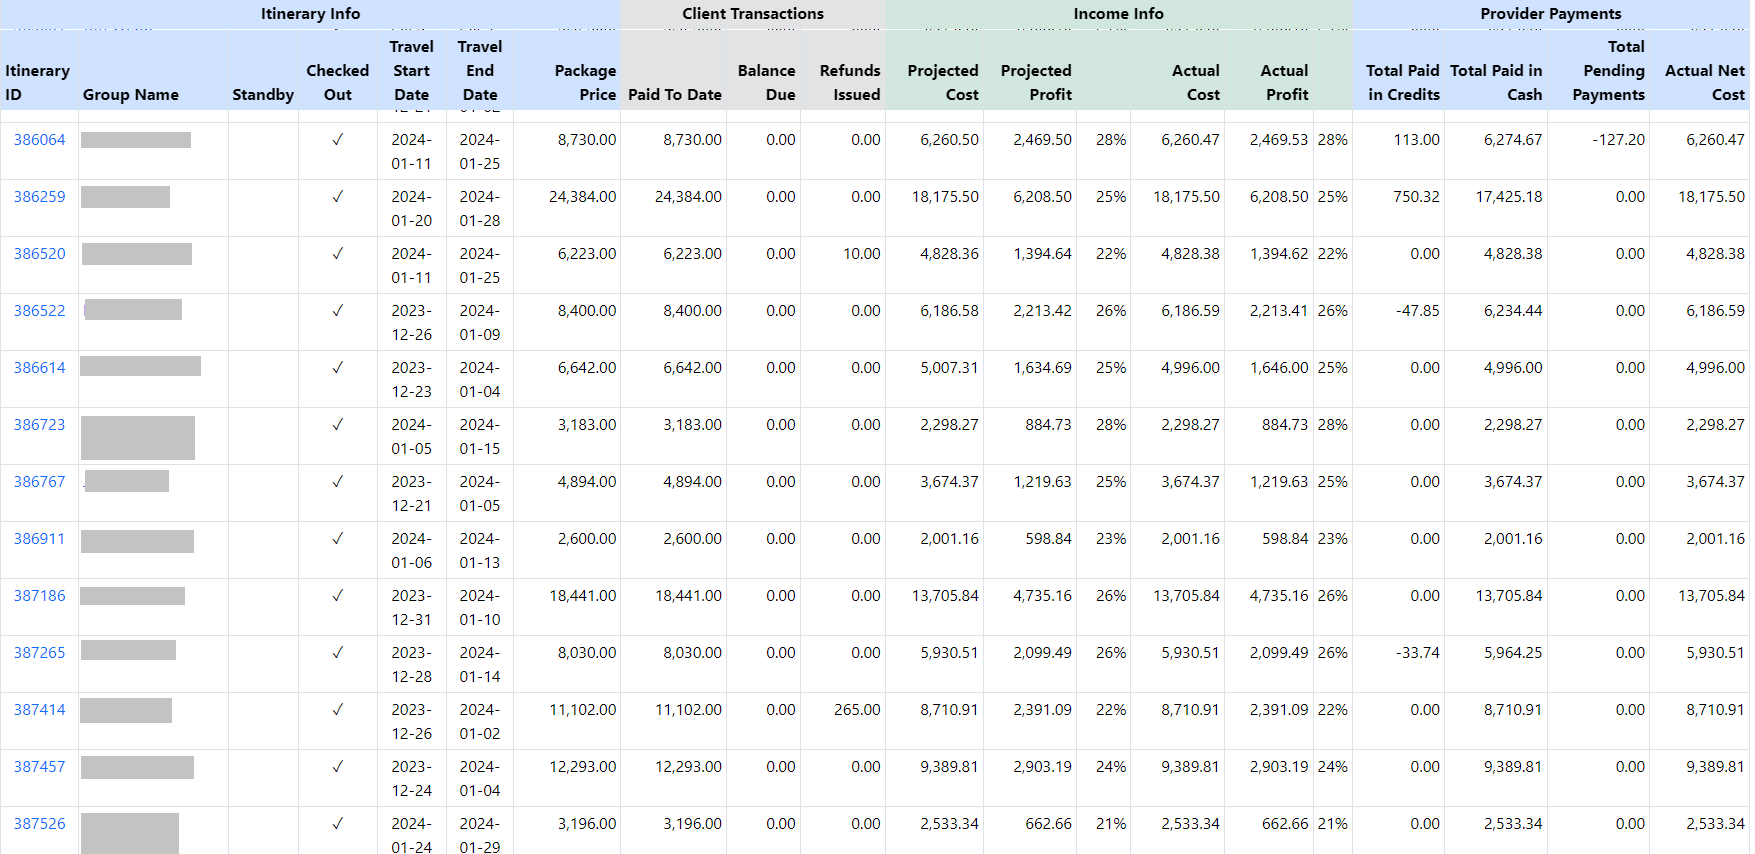Image resolution: width=1755 pixels, height=854 pixels.
Task: Click the Projected Profit column header
Action: [1035, 83]
